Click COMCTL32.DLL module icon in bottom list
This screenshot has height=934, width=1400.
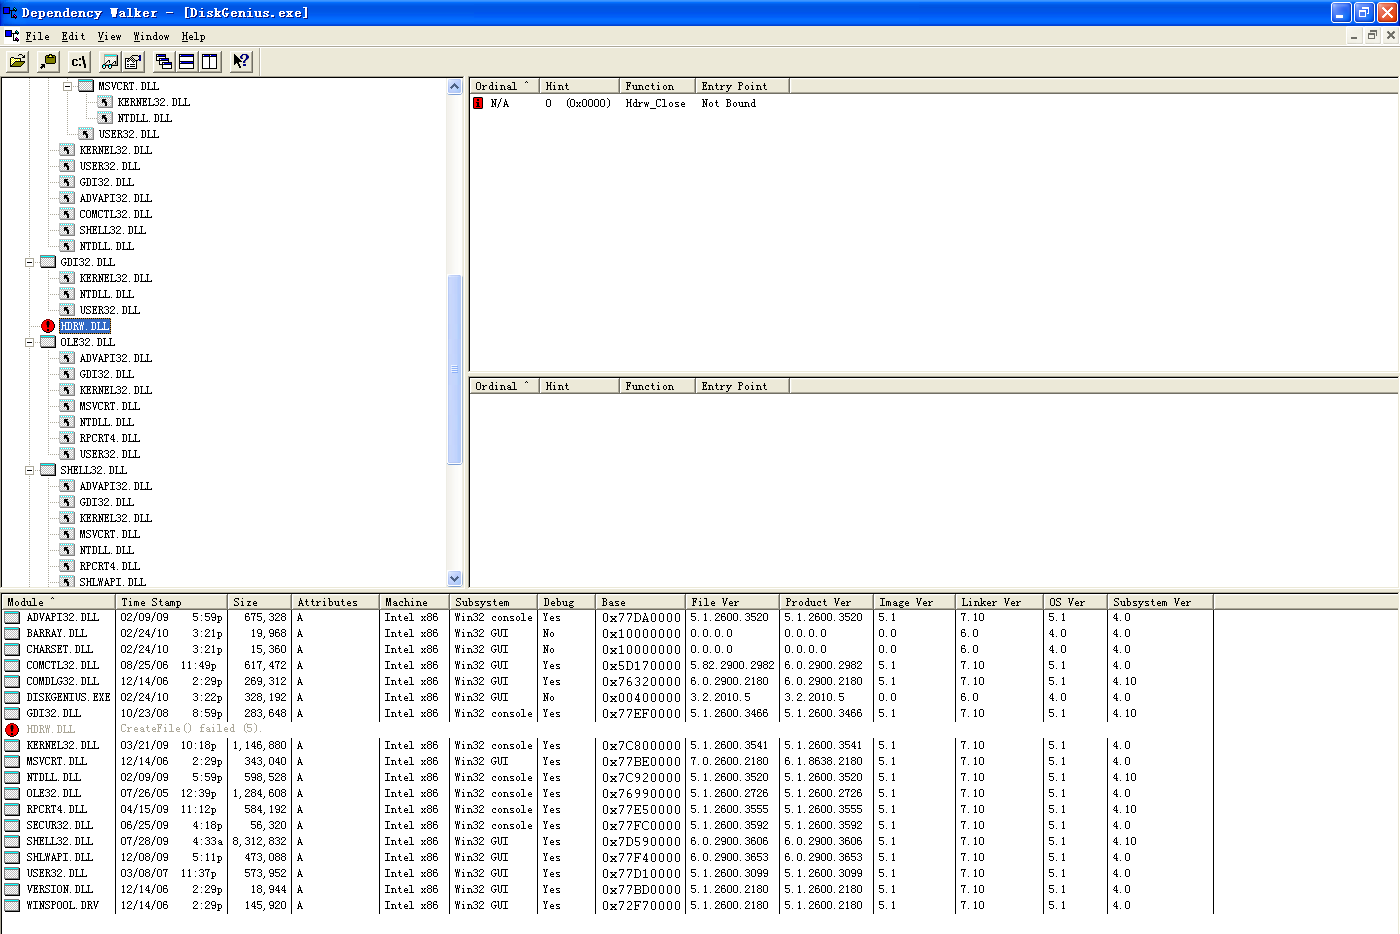(x=12, y=665)
